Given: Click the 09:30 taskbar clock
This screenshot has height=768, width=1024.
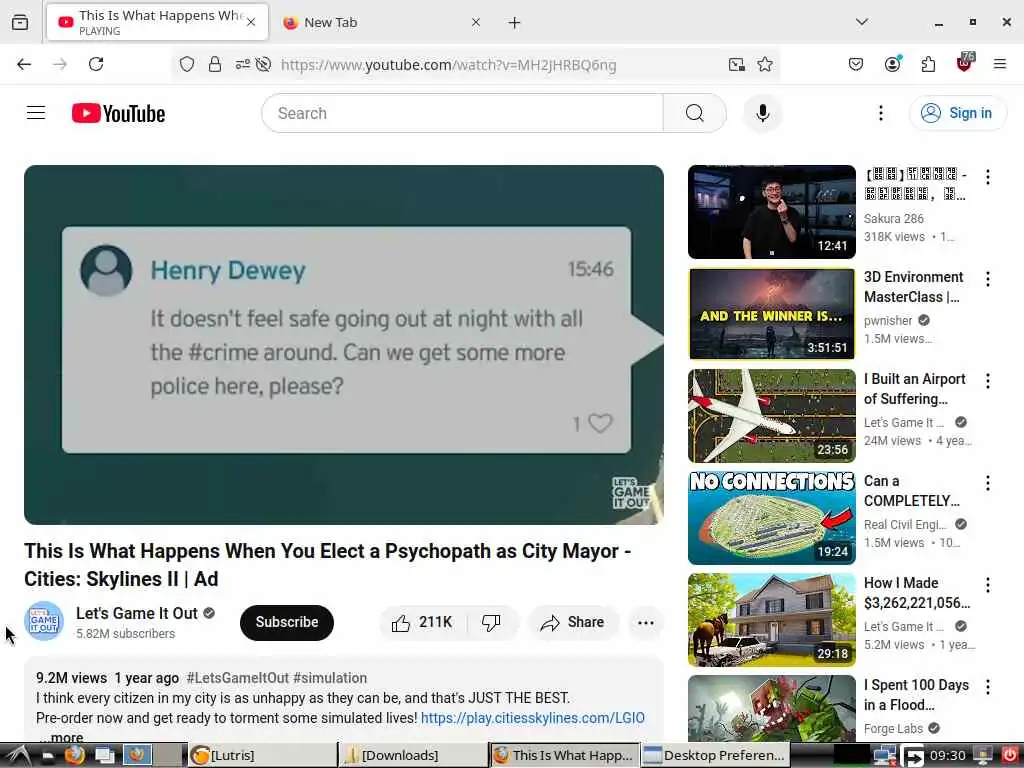Looking at the screenshot, I should [x=948, y=756].
